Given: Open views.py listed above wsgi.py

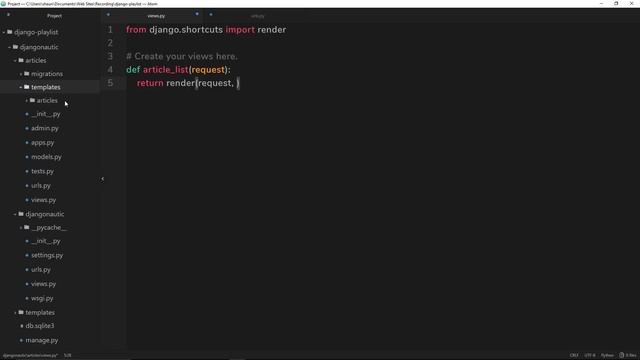Looking at the screenshot, I should [x=44, y=284].
